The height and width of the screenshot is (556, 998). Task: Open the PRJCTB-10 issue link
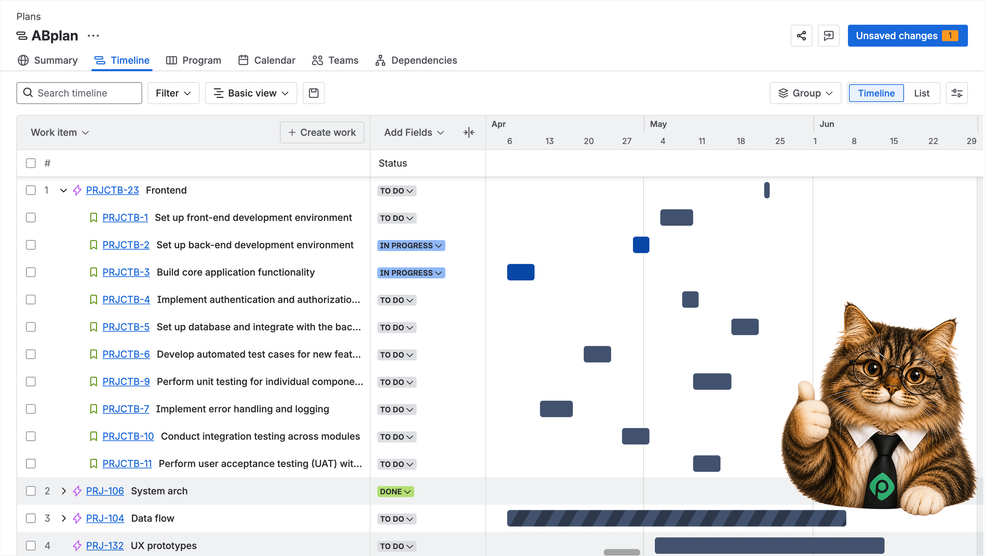click(128, 436)
